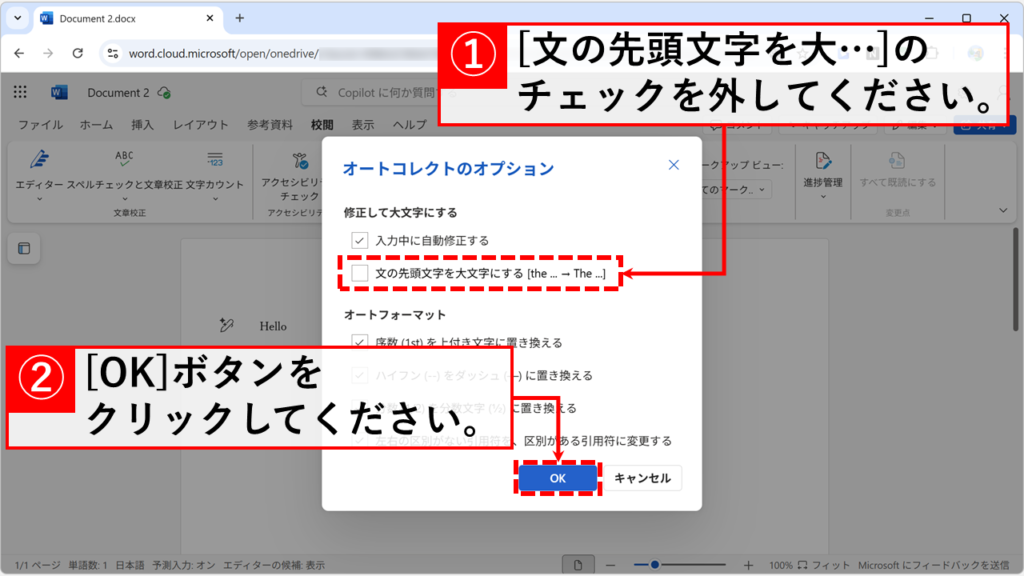This screenshot has height=576, width=1024.
Task: Click the cloud saved status icon
Action: coord(164,93)
